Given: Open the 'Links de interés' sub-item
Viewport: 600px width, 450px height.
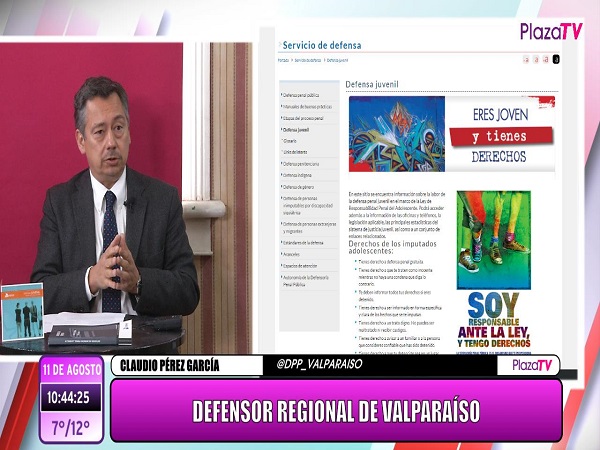Looking at the screenshot, I should click(x=295, y=152).
